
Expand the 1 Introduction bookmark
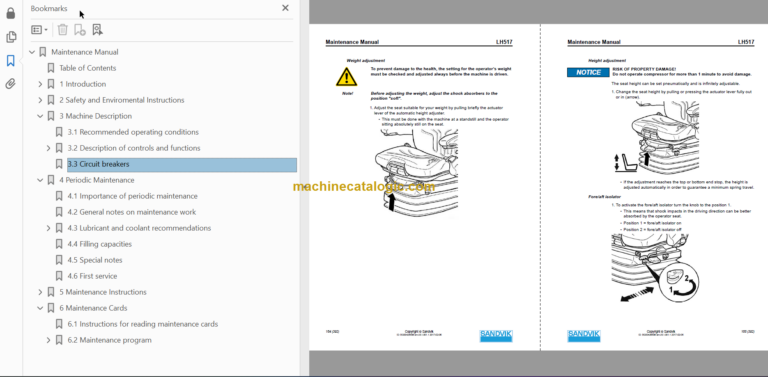(40, 84)
